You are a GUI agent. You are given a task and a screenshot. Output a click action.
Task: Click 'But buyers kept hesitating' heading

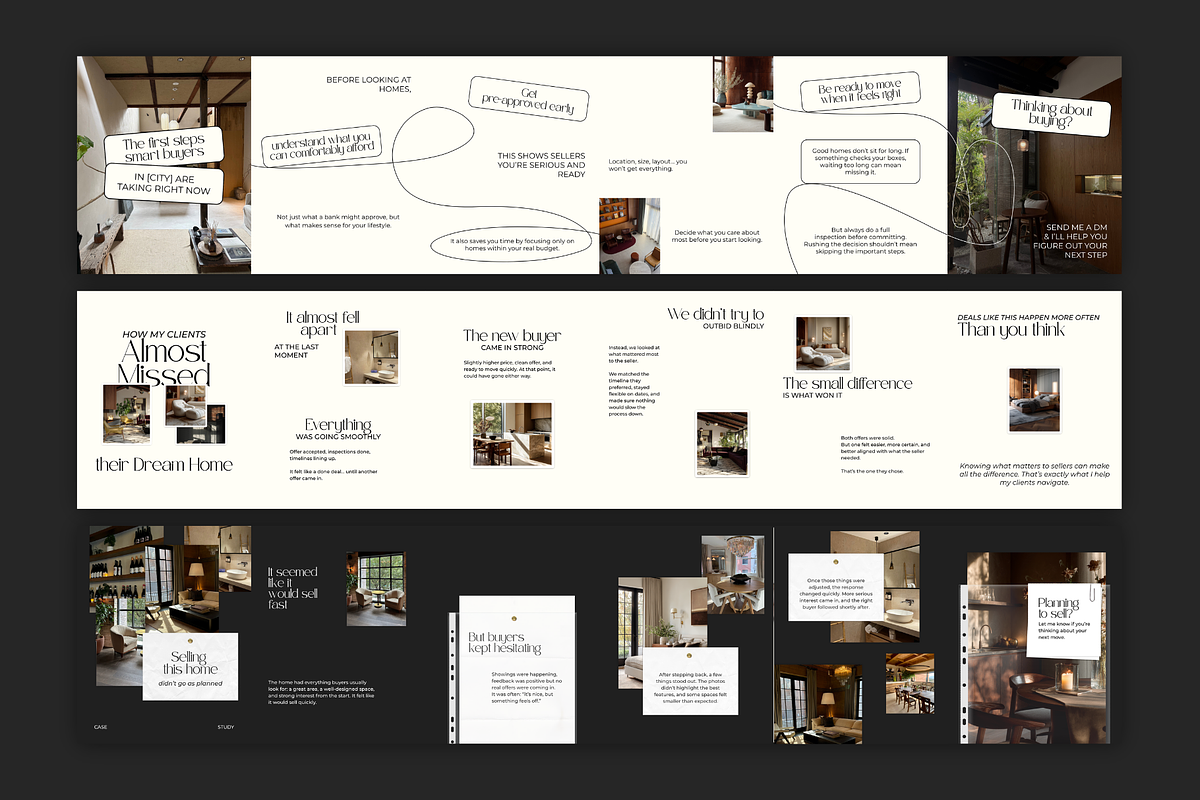pos(505,642)
